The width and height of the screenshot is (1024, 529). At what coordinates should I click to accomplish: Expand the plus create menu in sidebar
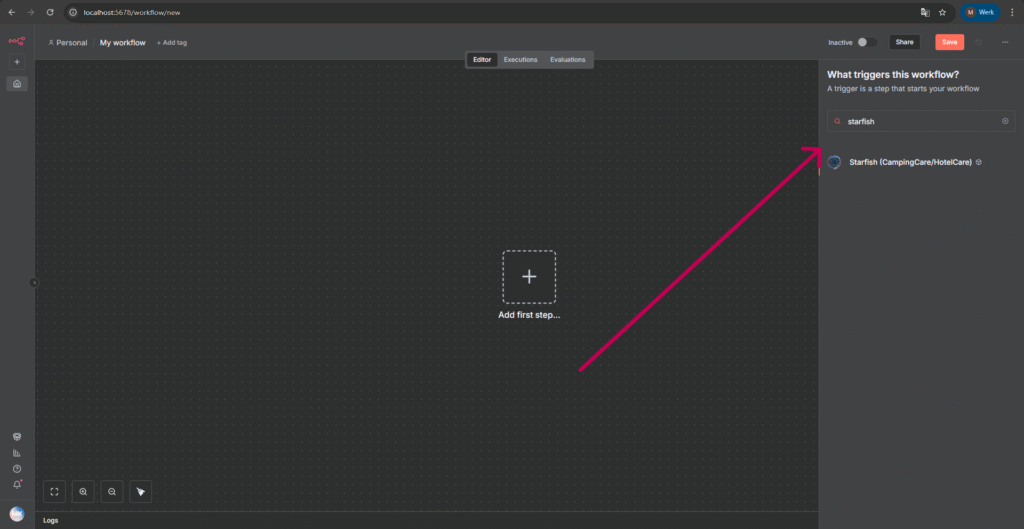click(17, 62)
